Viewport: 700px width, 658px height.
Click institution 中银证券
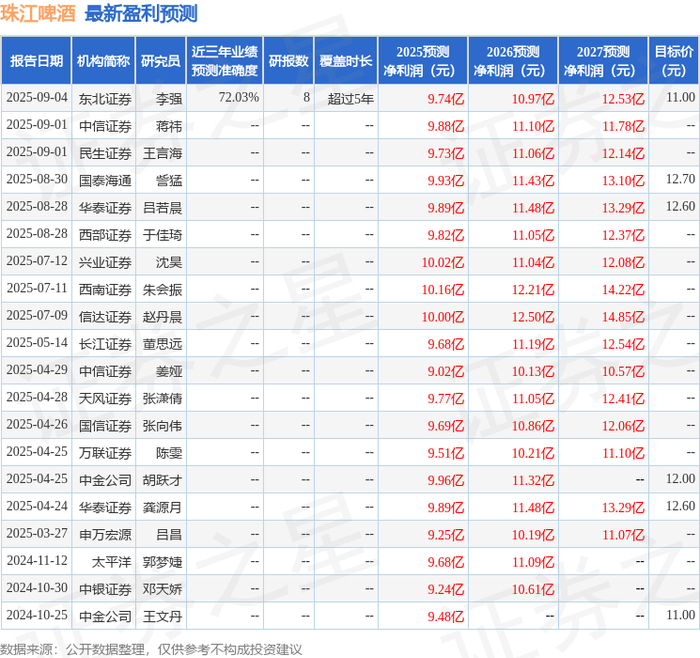click(105, 589)
